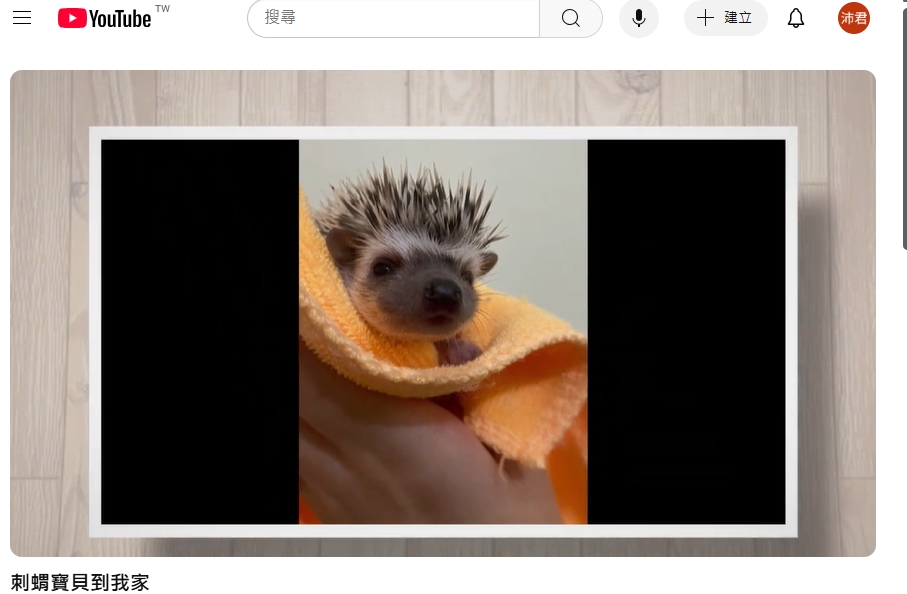Focus the 搜尋 search field
This screenshot has width=907, height=594.
tap(394, 18)
